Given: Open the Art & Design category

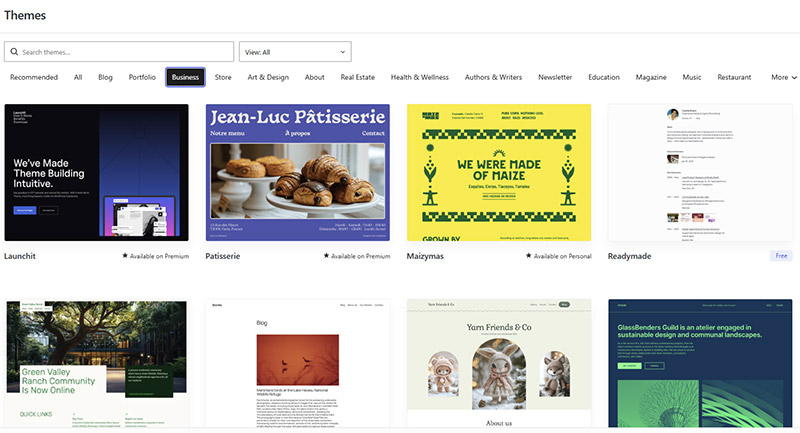Looking at the screenshot, I should (x=268, y=77).
